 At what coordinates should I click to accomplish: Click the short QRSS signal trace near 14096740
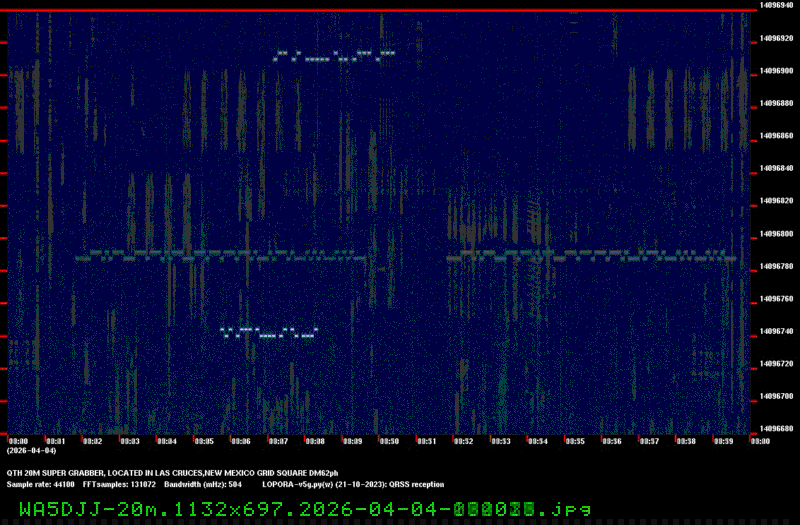tap(269, 333)
